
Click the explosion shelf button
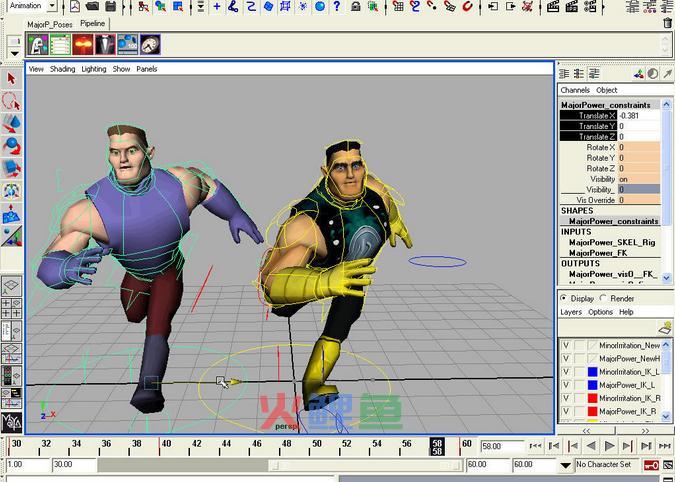(x=83, y=44)
